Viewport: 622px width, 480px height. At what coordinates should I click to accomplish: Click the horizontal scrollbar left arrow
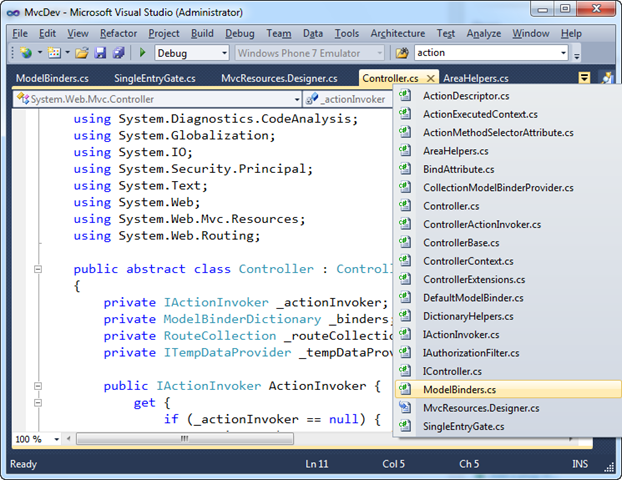[x=69, y=439]
